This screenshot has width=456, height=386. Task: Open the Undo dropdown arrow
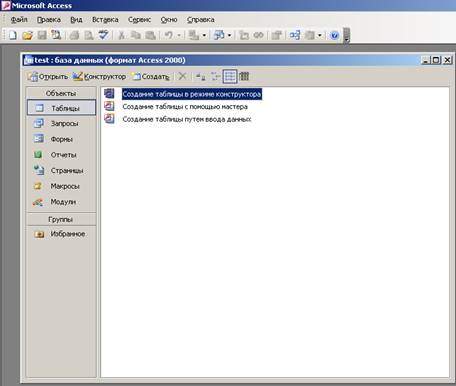click(x=179, y=35)
